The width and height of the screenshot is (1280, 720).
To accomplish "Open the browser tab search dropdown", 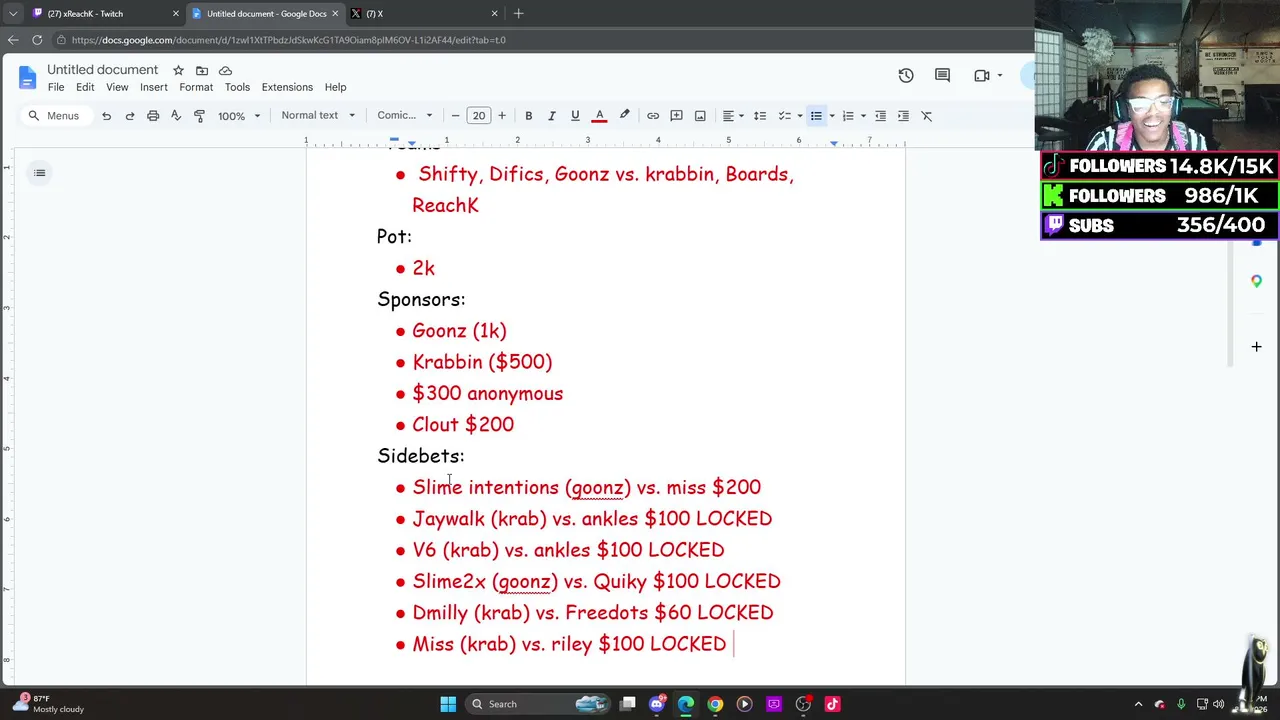I will point(13,14).
